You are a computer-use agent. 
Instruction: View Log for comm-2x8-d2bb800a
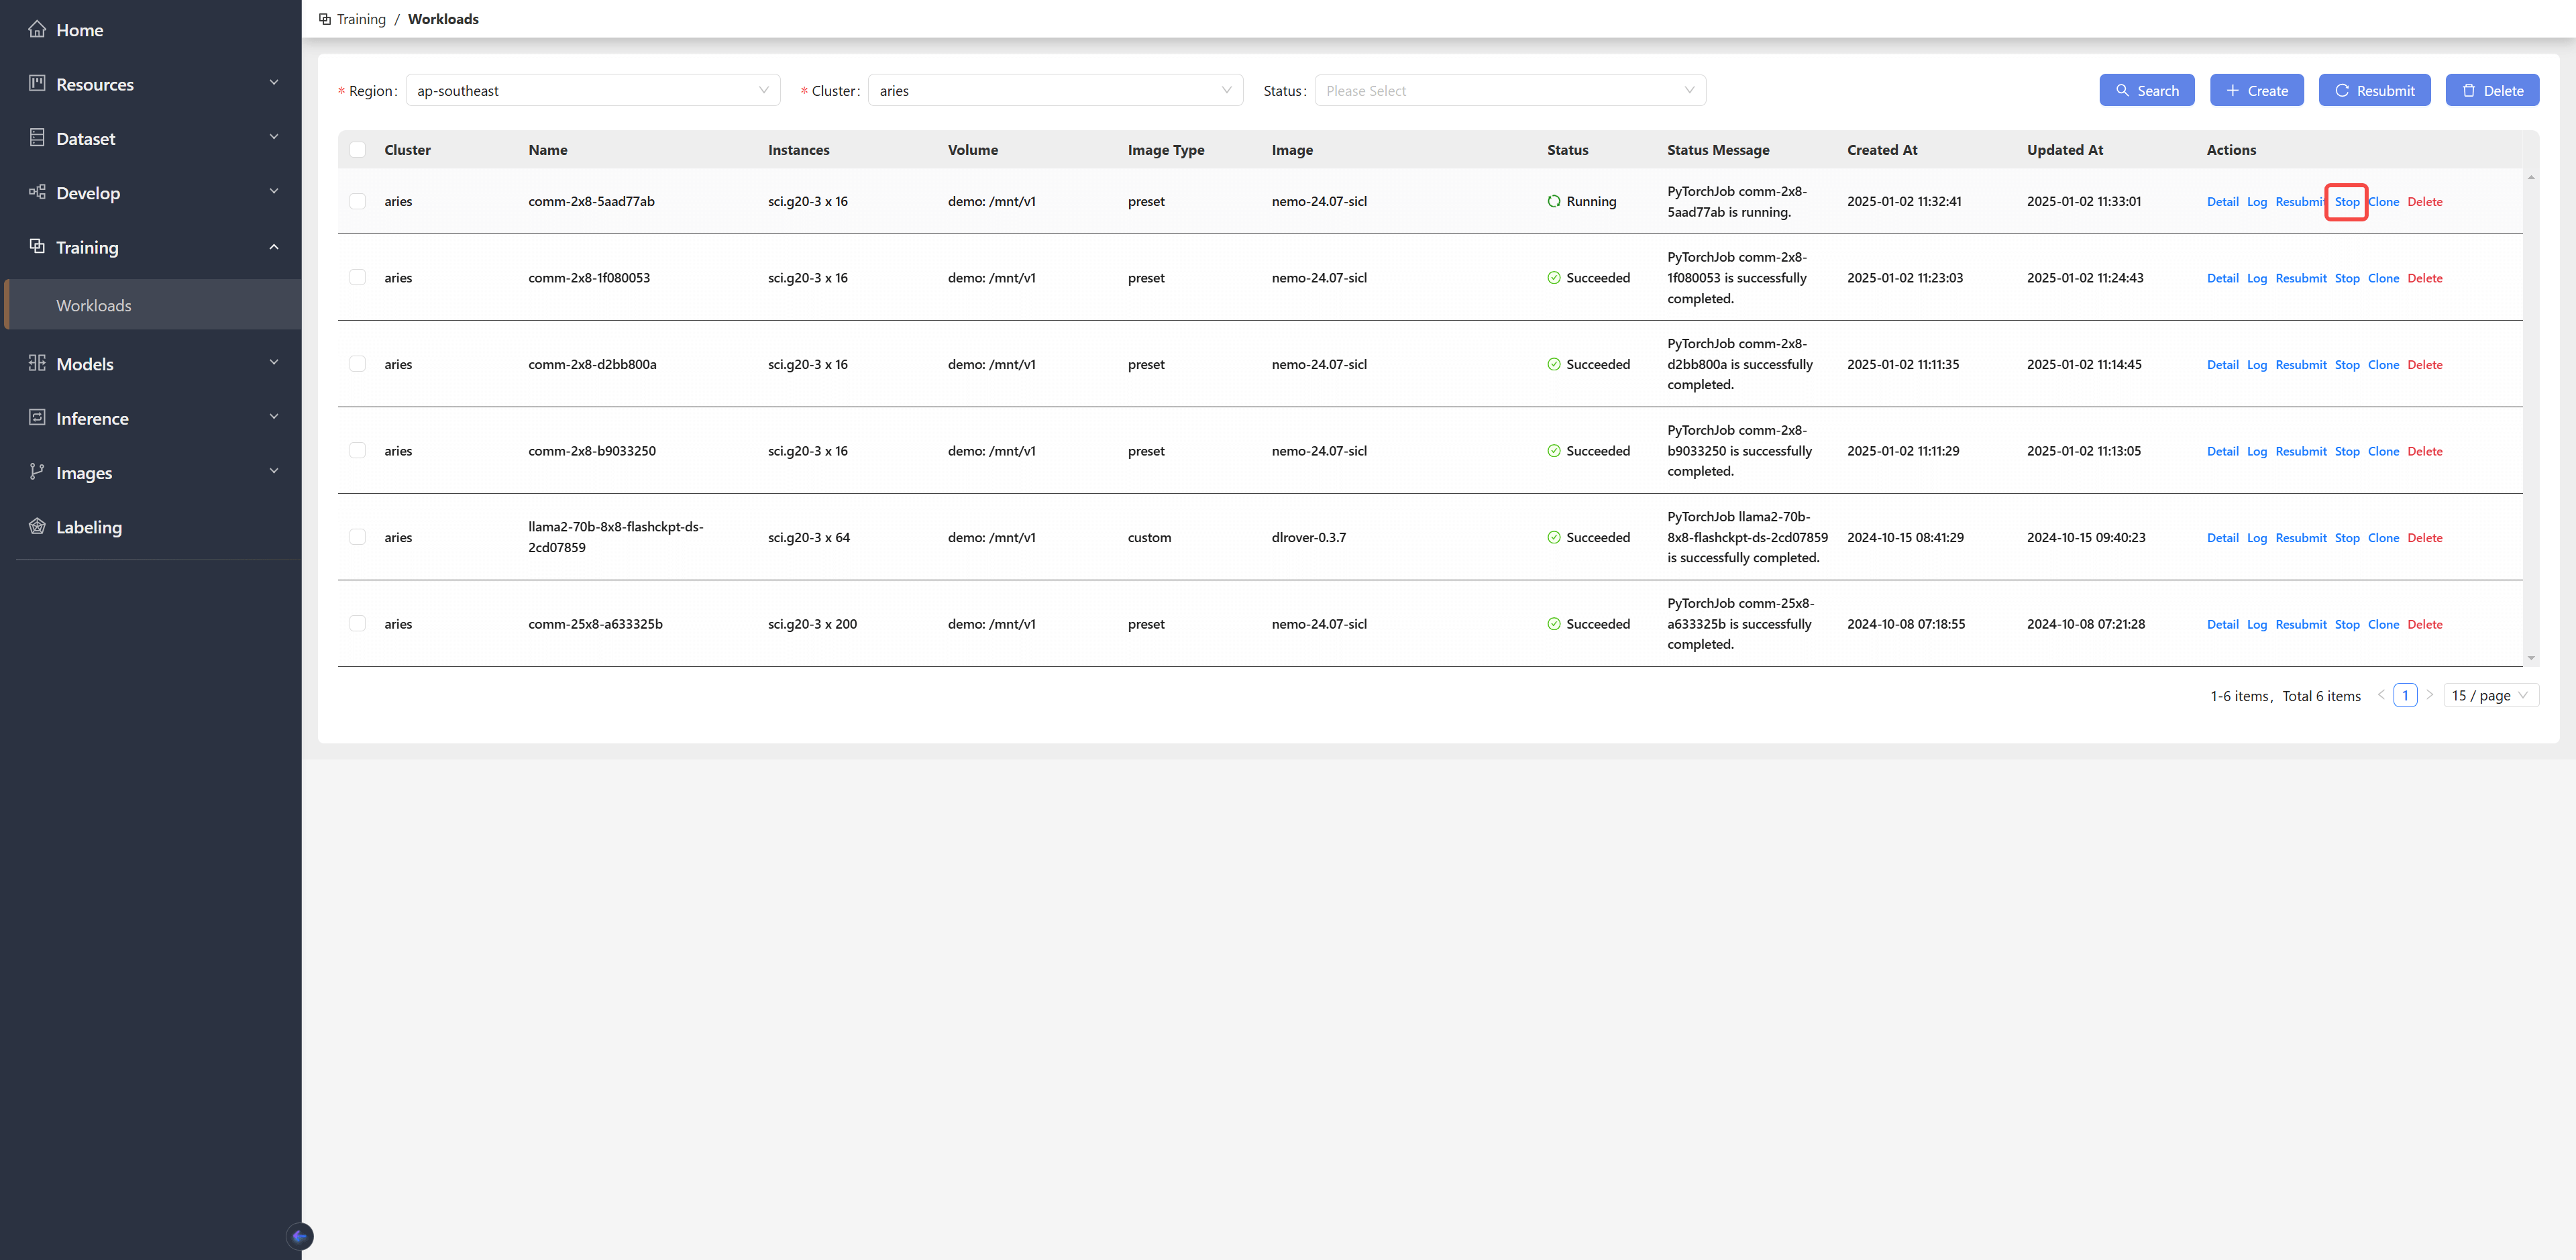click(2256, 365)
